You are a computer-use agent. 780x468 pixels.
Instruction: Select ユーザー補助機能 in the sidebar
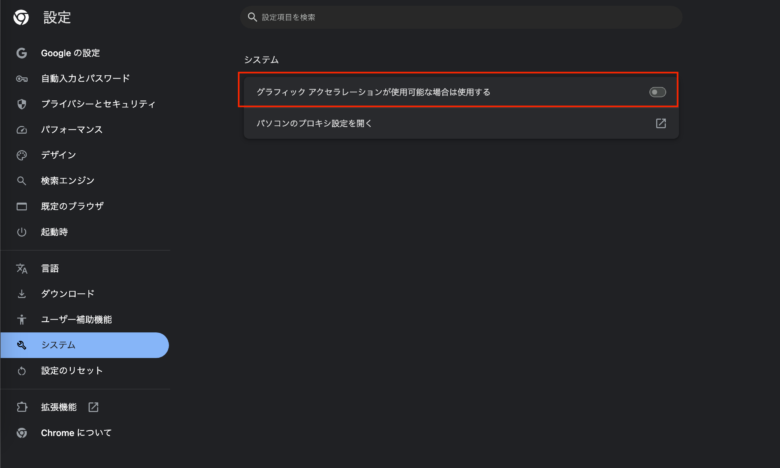pyautogui.click(x=76, y=319)
